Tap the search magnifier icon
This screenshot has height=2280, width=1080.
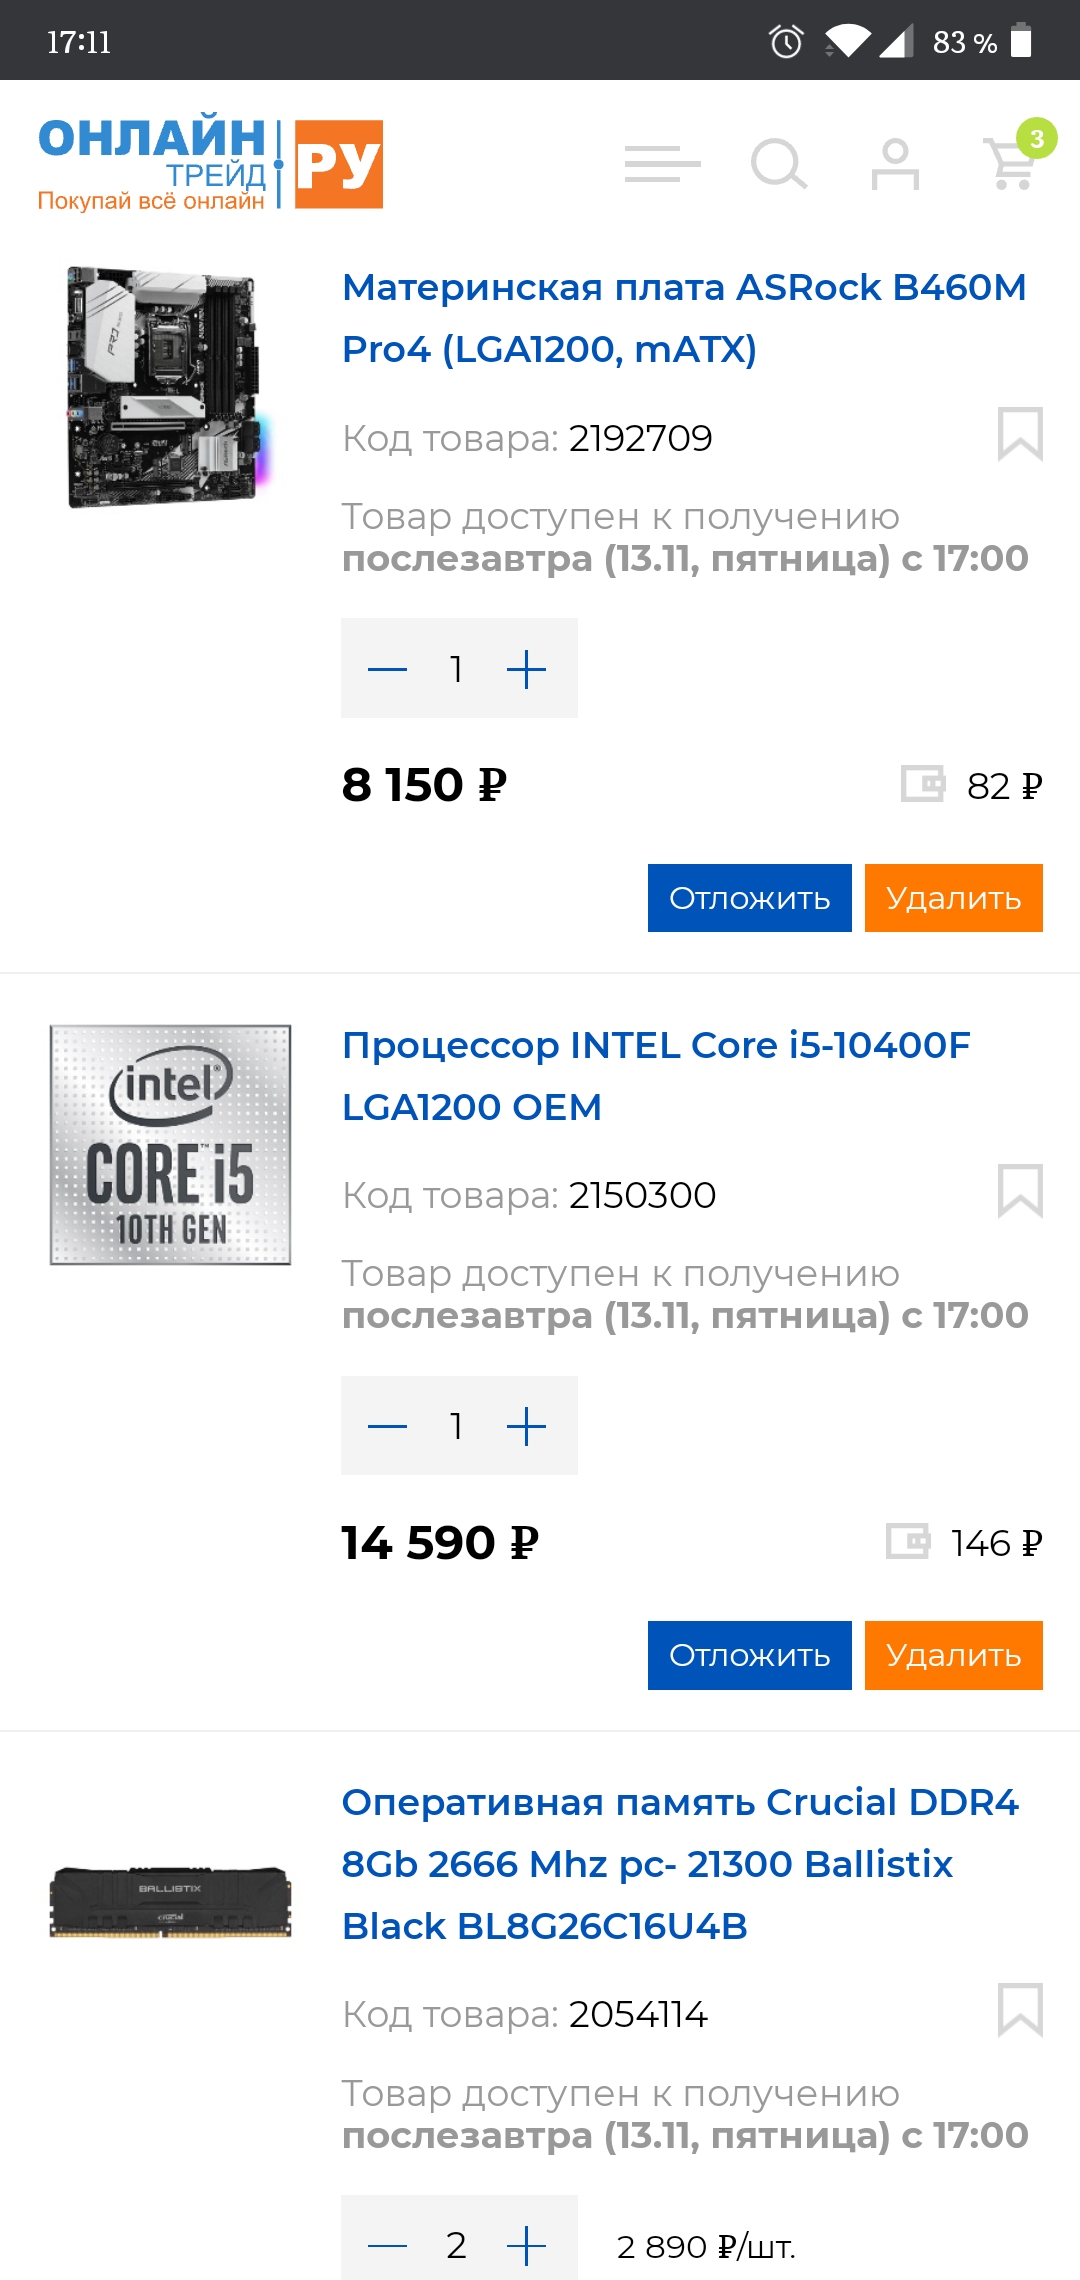pos(778,164)
